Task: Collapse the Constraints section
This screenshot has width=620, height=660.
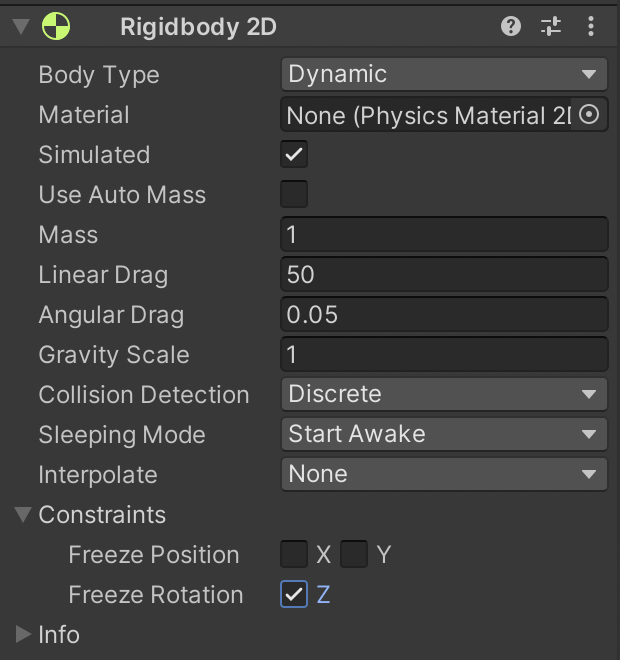Action: point(23,515)
